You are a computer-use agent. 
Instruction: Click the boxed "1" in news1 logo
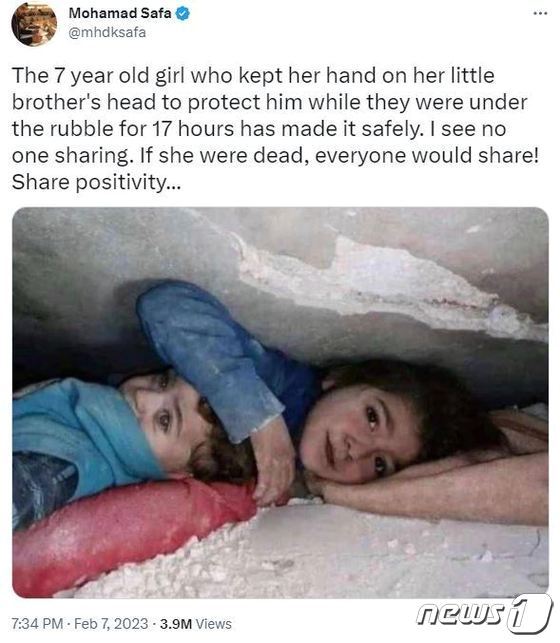[x=529, y=614]
